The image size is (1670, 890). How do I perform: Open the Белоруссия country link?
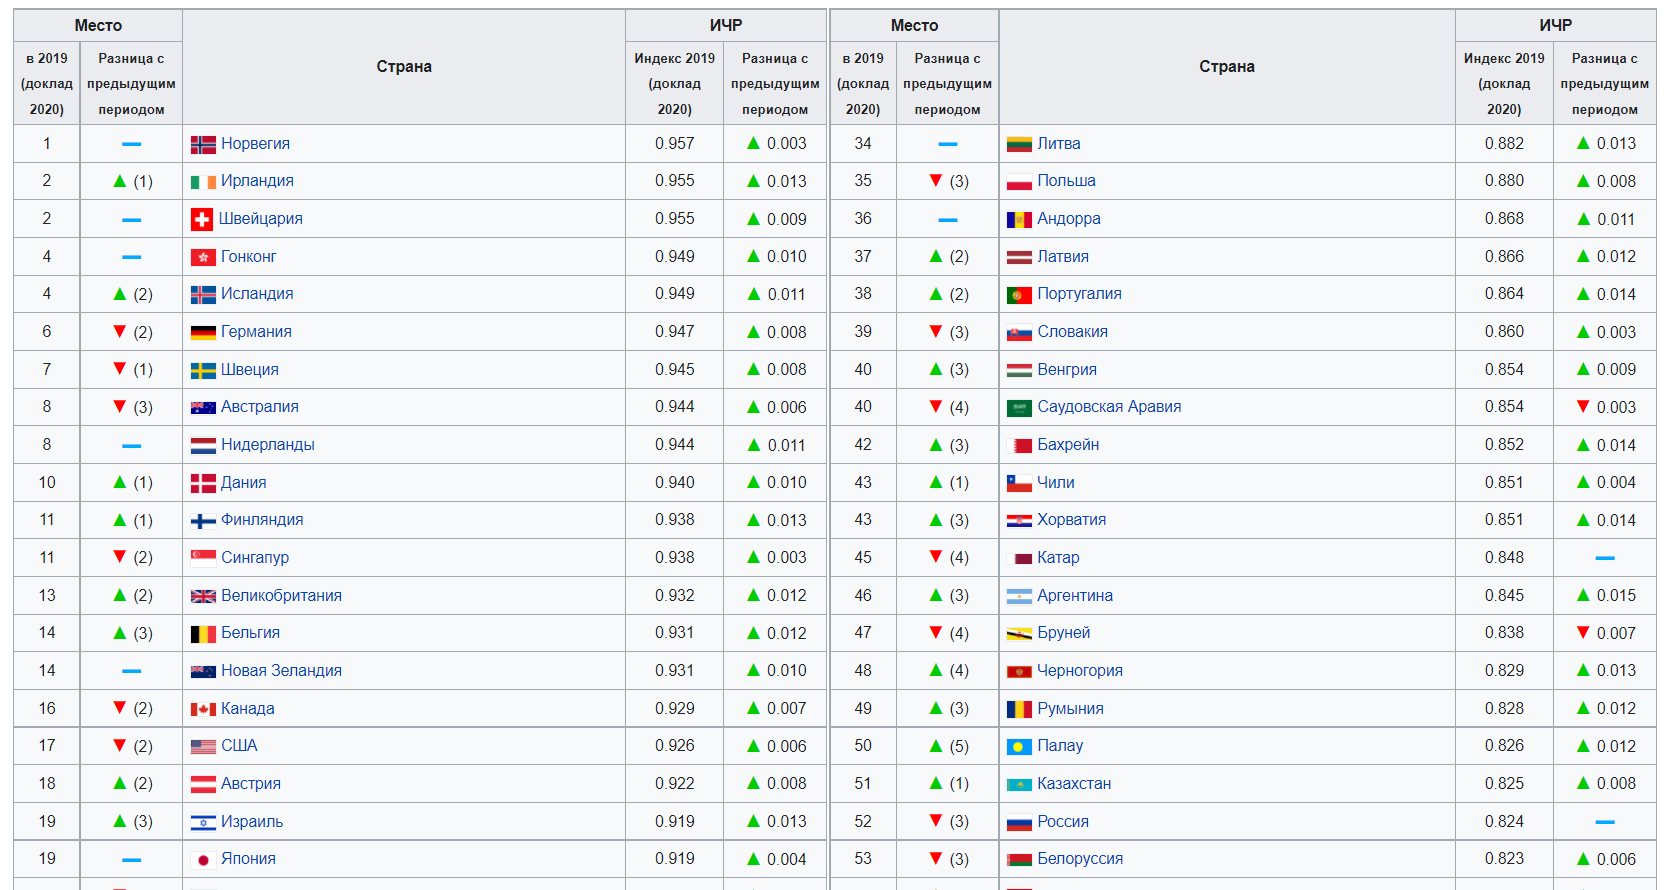1079,859
